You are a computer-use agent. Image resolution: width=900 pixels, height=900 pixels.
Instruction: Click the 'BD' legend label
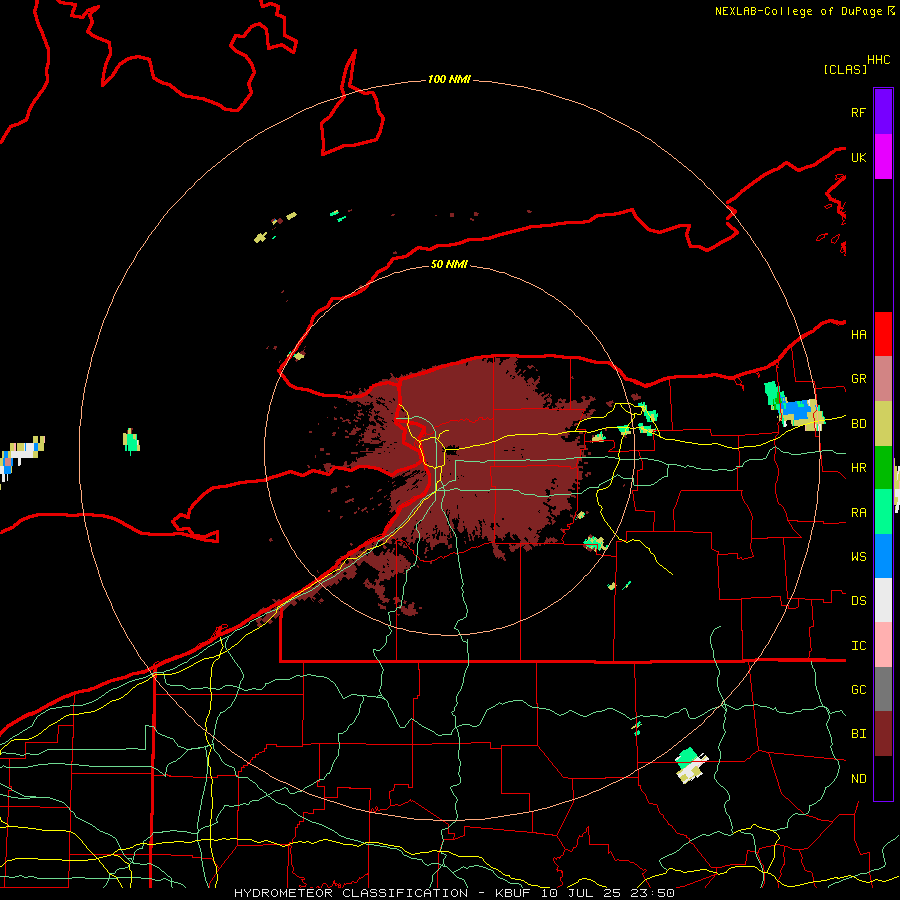(858, 424)
